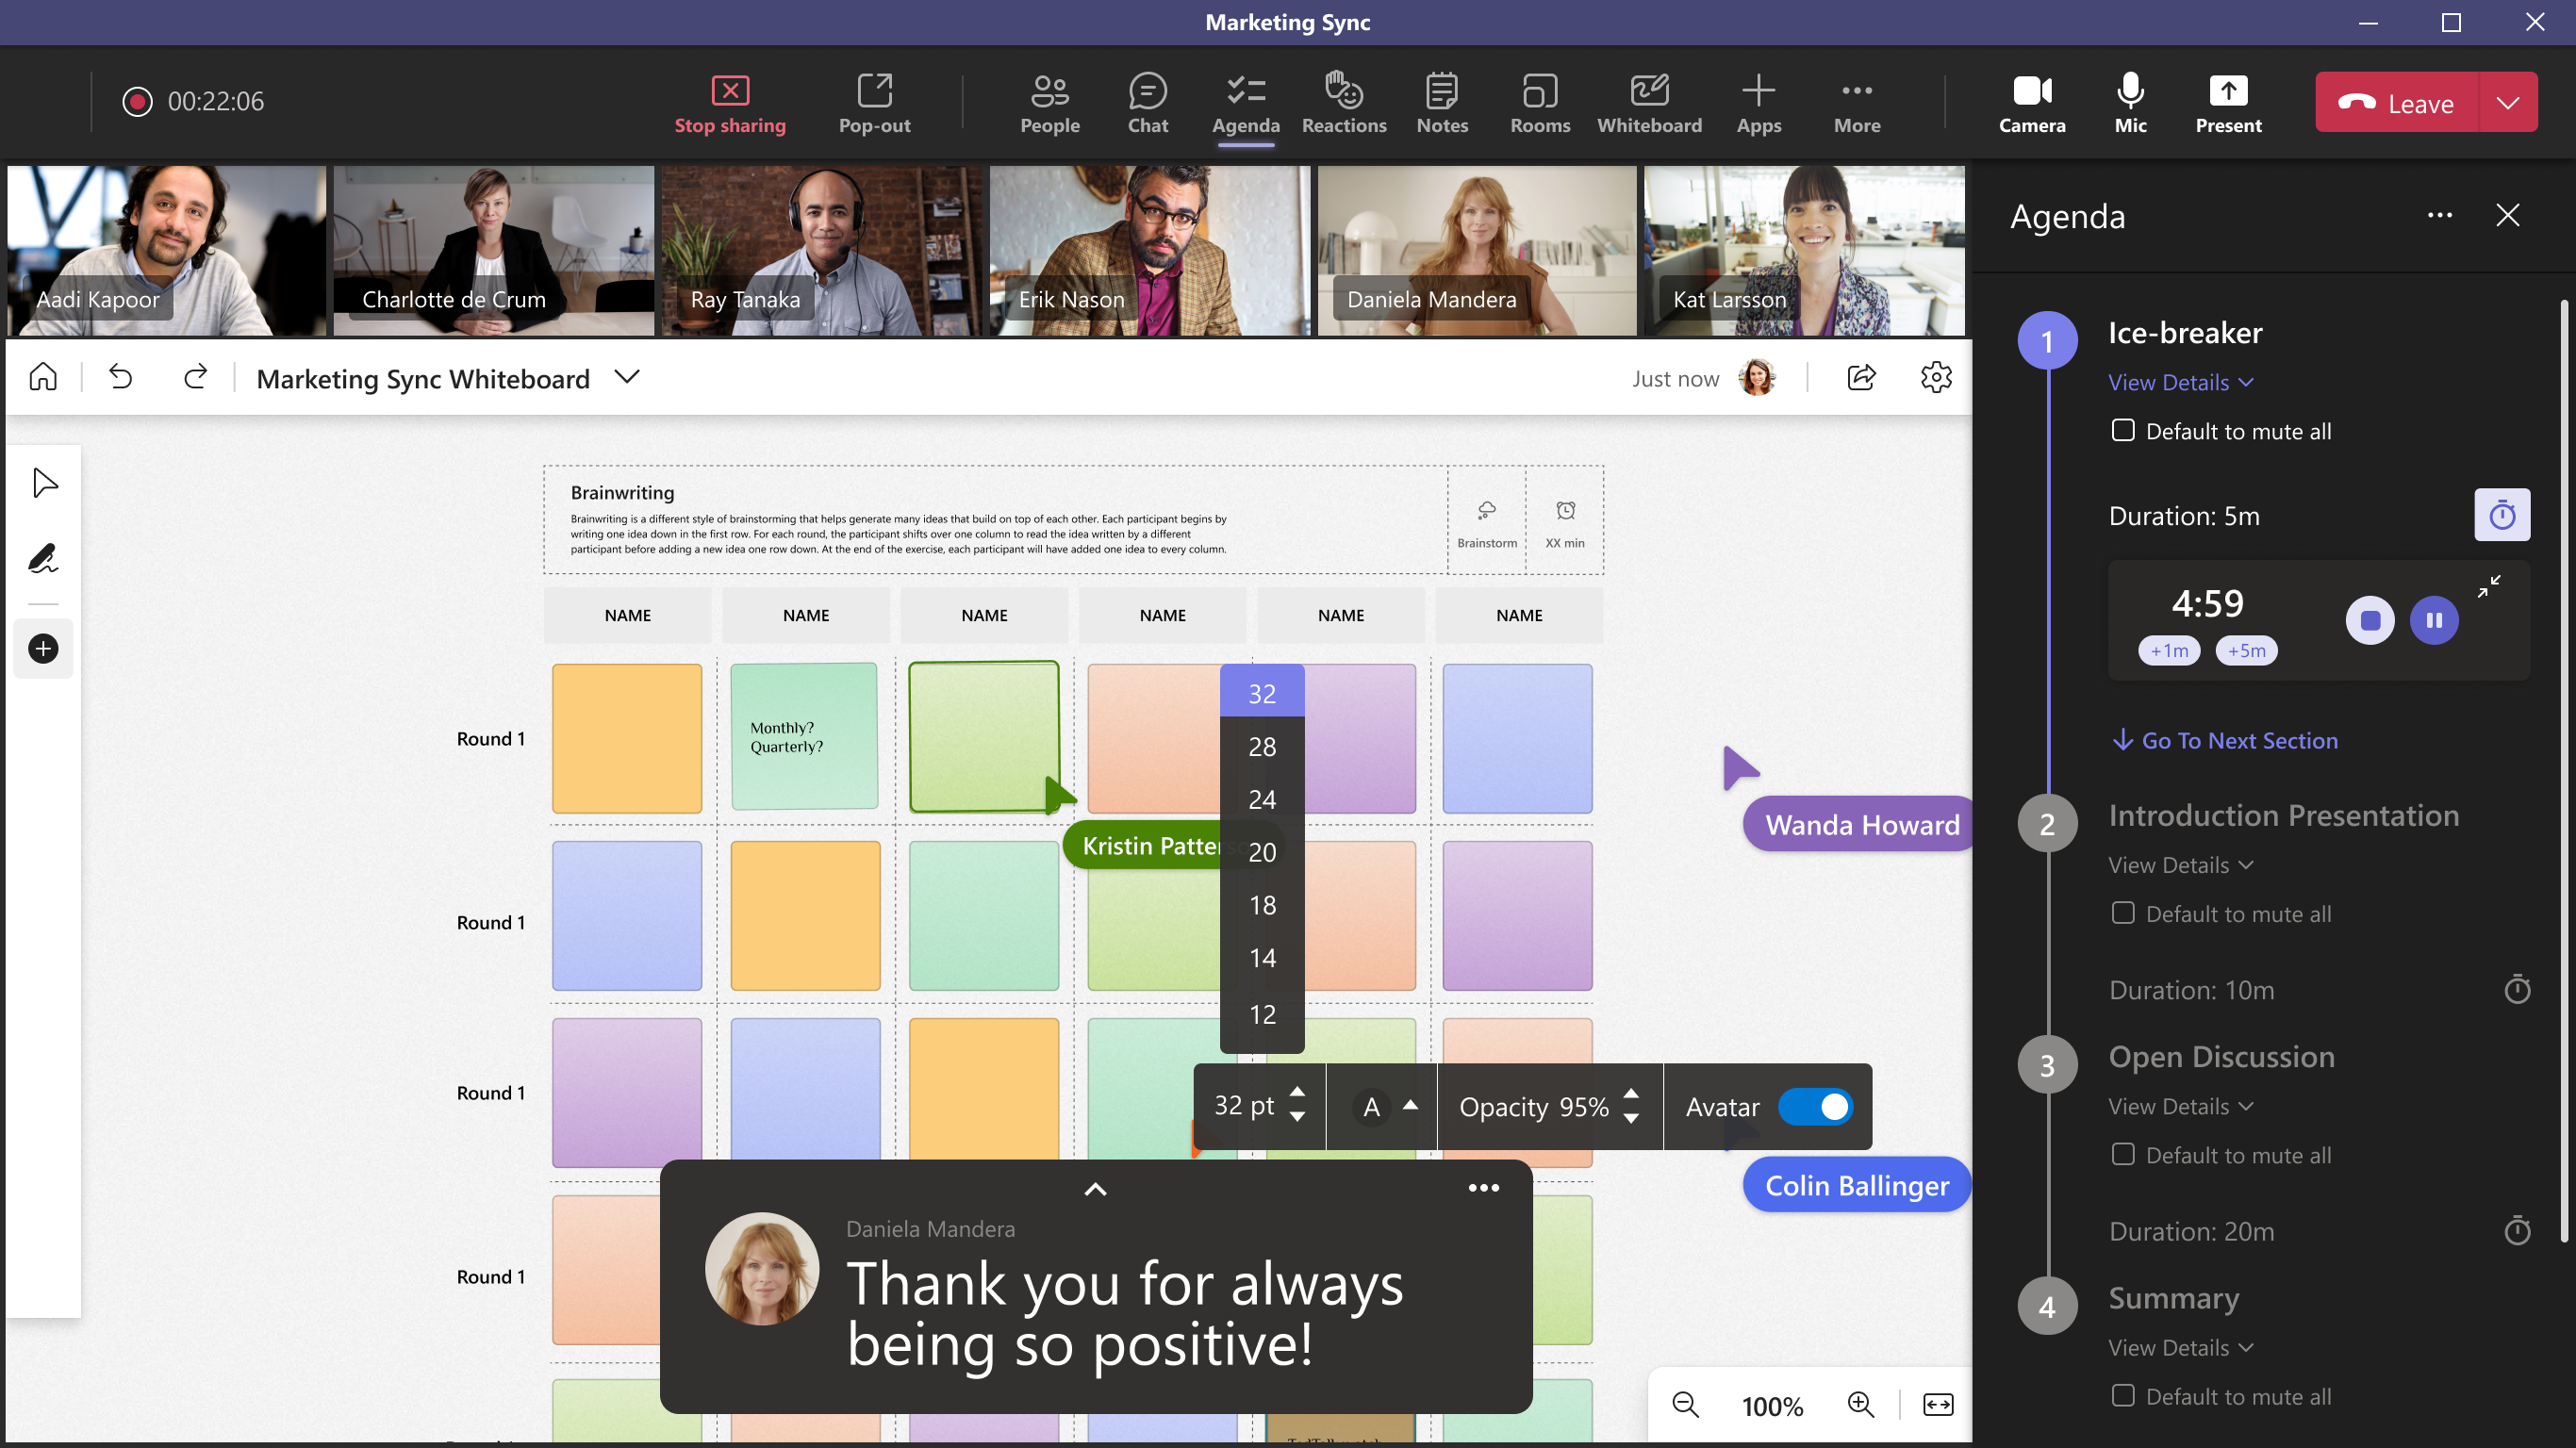Expand View Details under Ice-breaker
The height and width of the screenshot is (1448, 2576).
click(x=2180, y=382)
